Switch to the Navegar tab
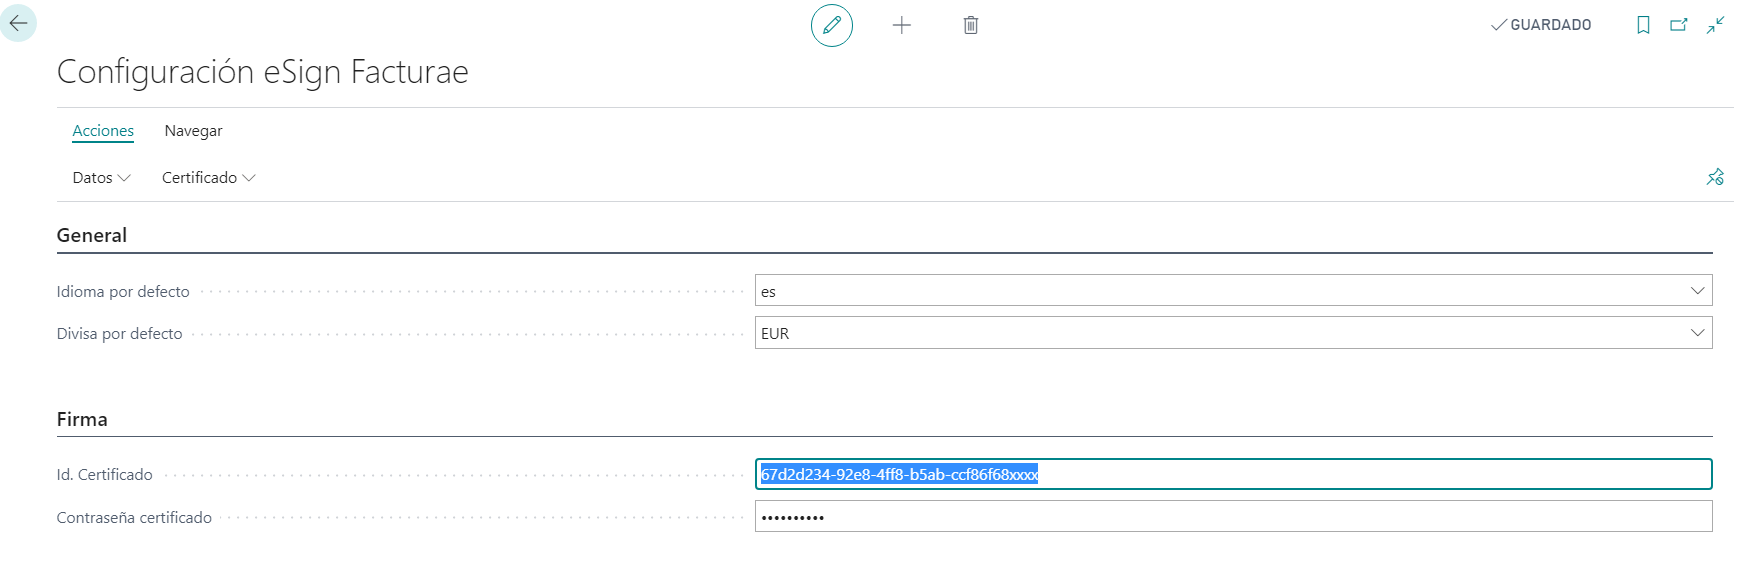 (x=193, y=131)
